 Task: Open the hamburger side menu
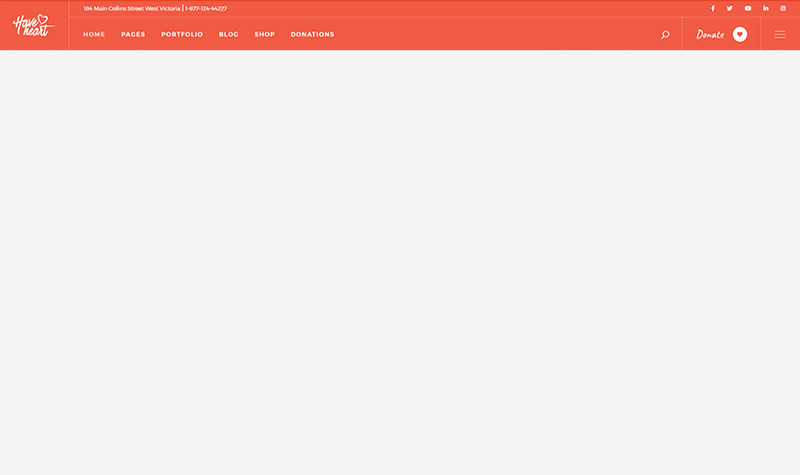click(x=780, y=34)
